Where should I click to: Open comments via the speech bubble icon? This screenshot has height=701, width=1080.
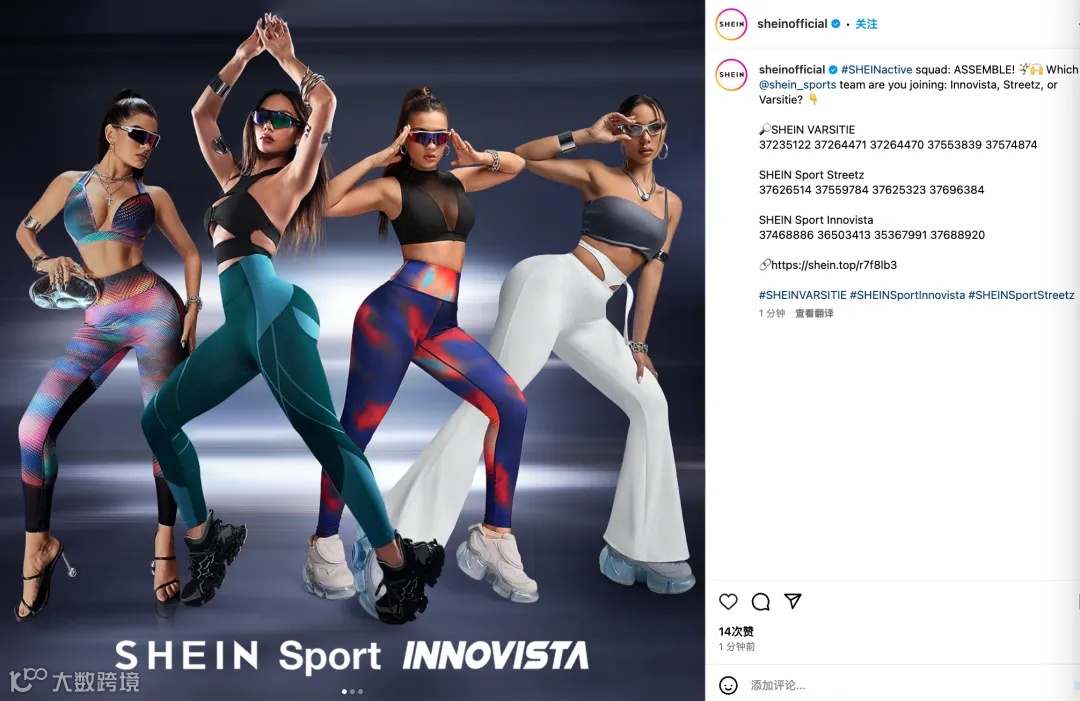(x=760, y=602)
